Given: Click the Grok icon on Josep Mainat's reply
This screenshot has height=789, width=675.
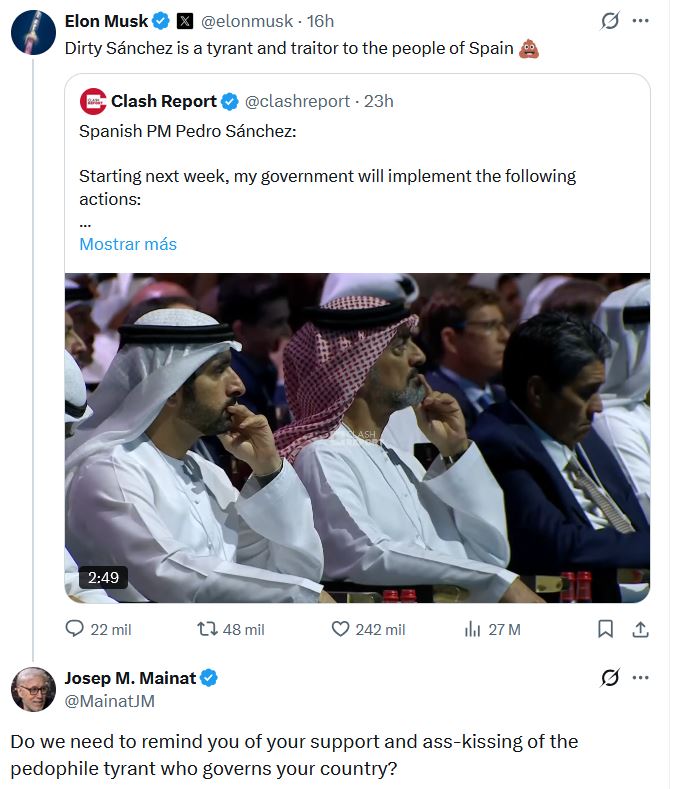Looking at the screenshot, I should pos(608,678).
